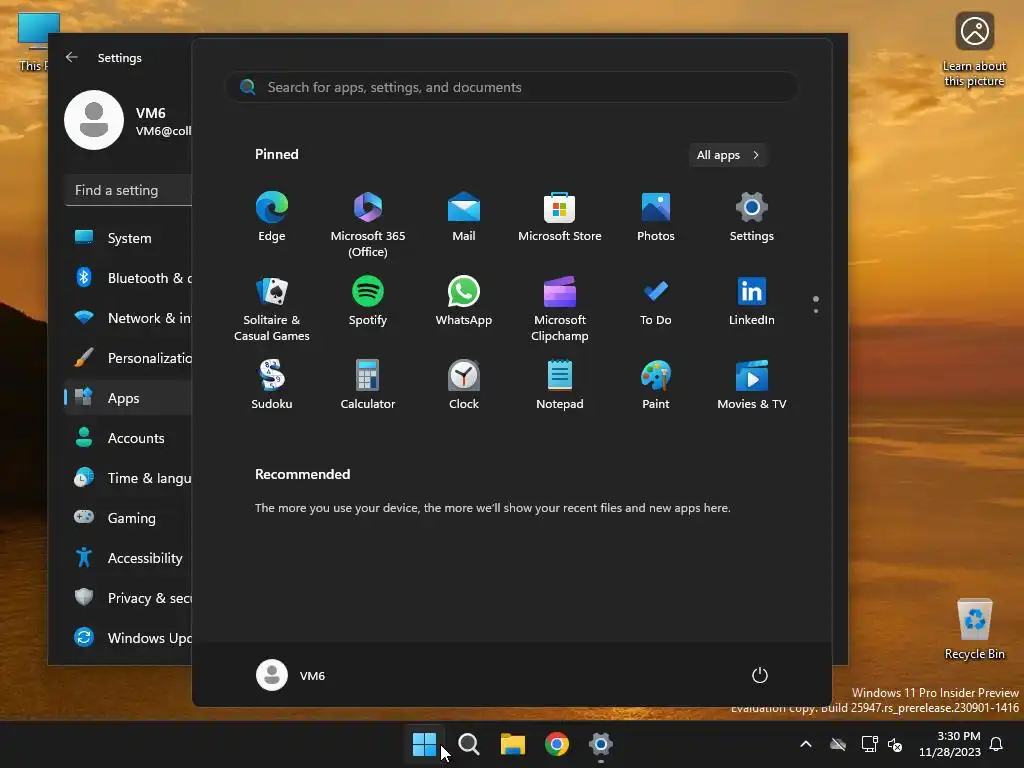This screenshot has width=1024, height=768.
Task: Launch Google Chrome from taskbar
Action: [x=556, y=744]
